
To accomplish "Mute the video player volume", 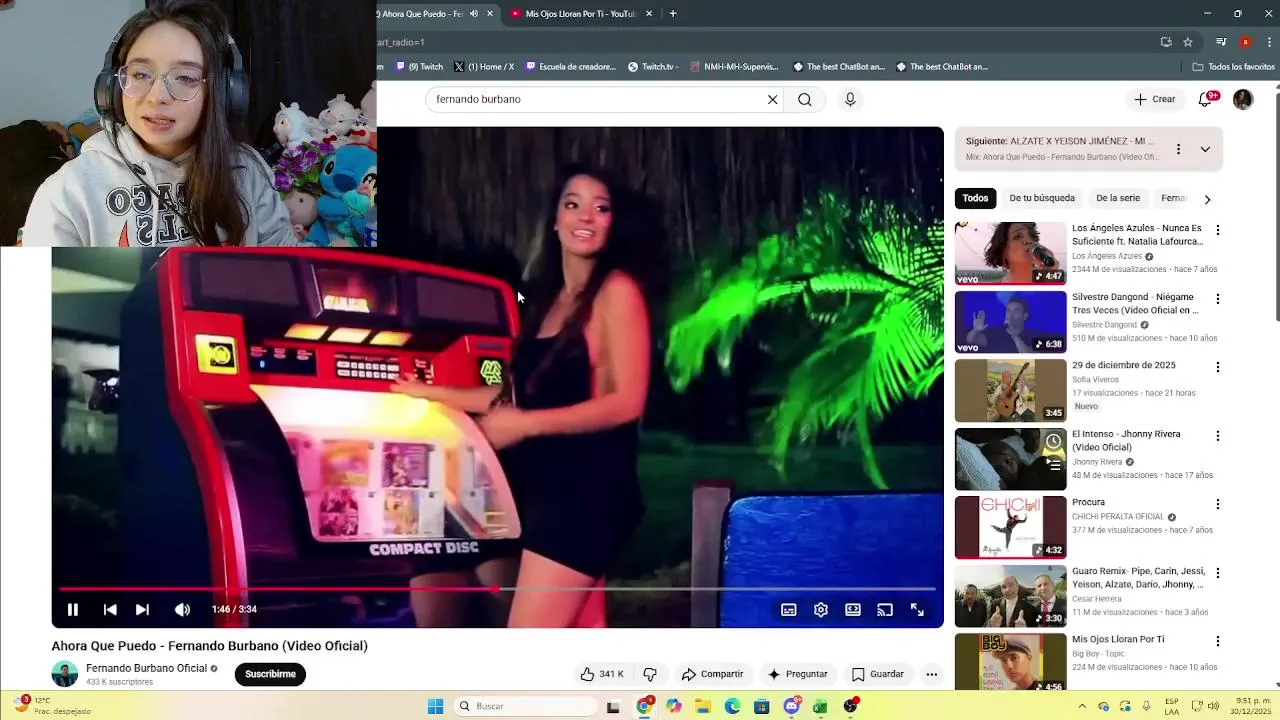I will click(182, 609).
